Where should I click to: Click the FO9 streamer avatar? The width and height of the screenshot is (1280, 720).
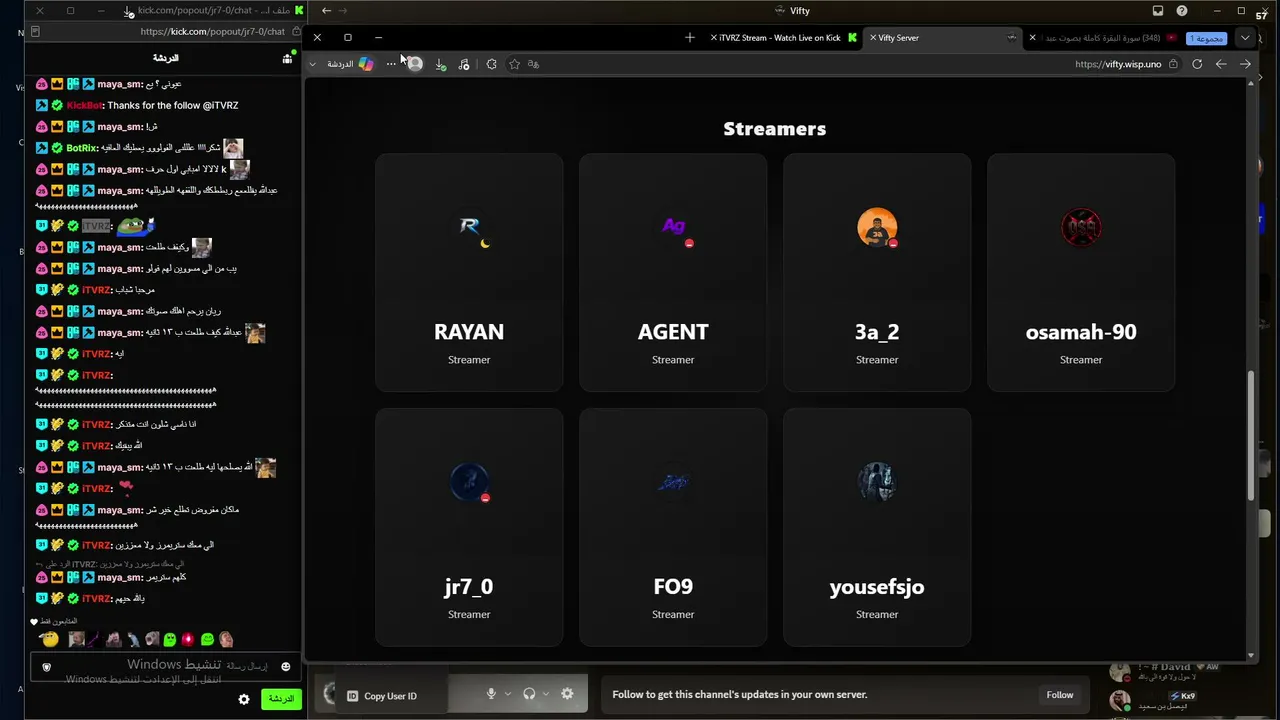(673, 482)
